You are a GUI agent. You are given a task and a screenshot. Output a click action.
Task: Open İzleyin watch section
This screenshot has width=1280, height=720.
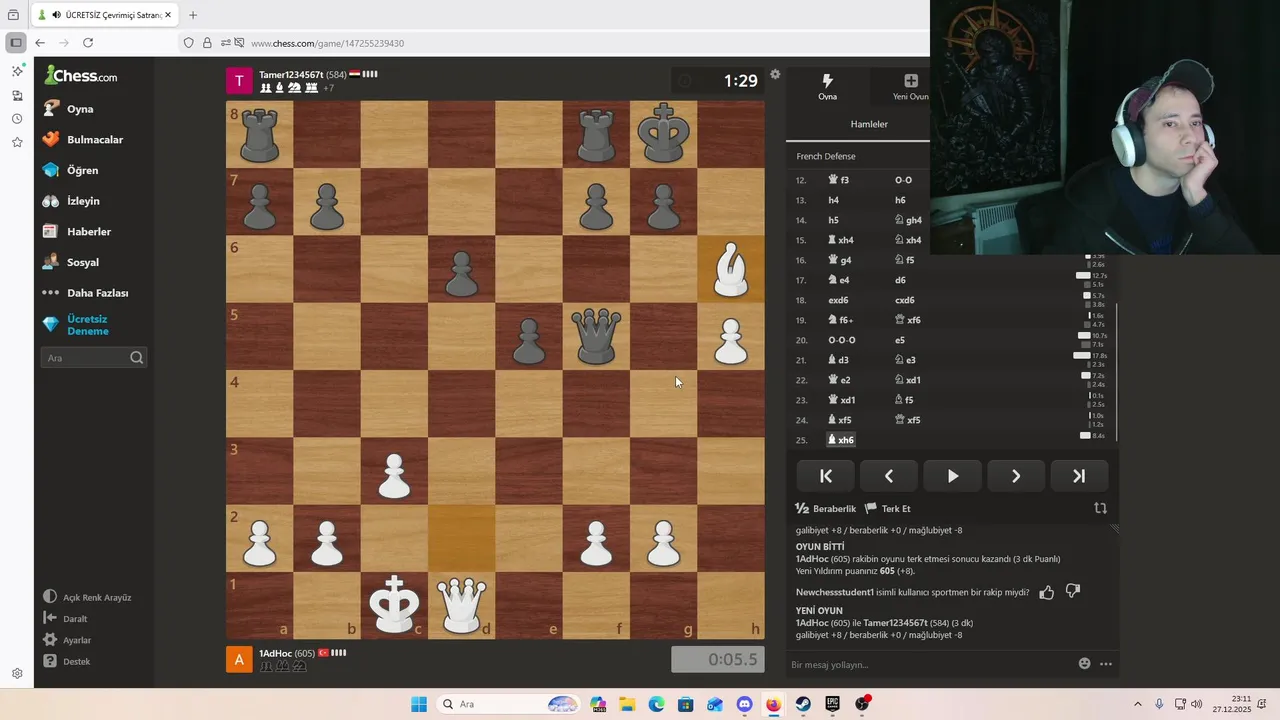(x=83, y=201)
